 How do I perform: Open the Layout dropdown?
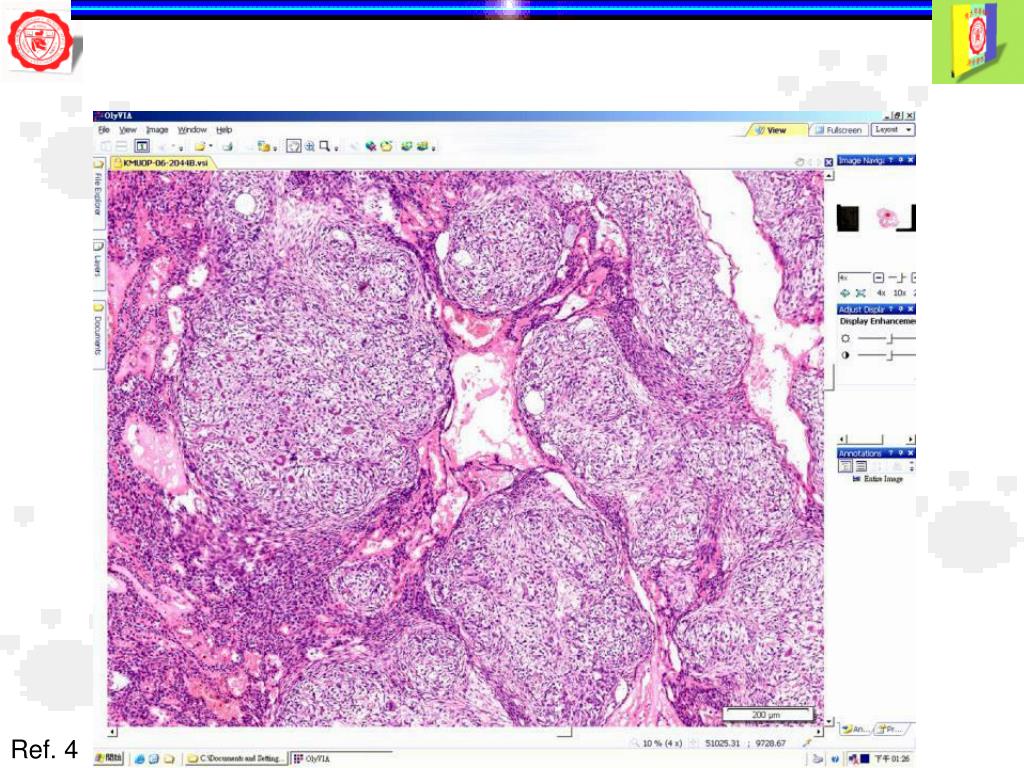(x=893, y=130)
